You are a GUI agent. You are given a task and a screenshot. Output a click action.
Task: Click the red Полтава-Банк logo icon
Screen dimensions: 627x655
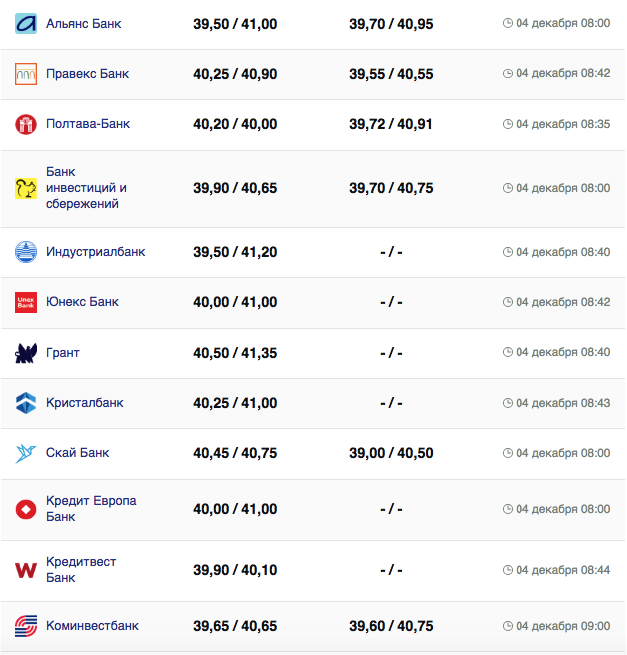coord(26,124)
